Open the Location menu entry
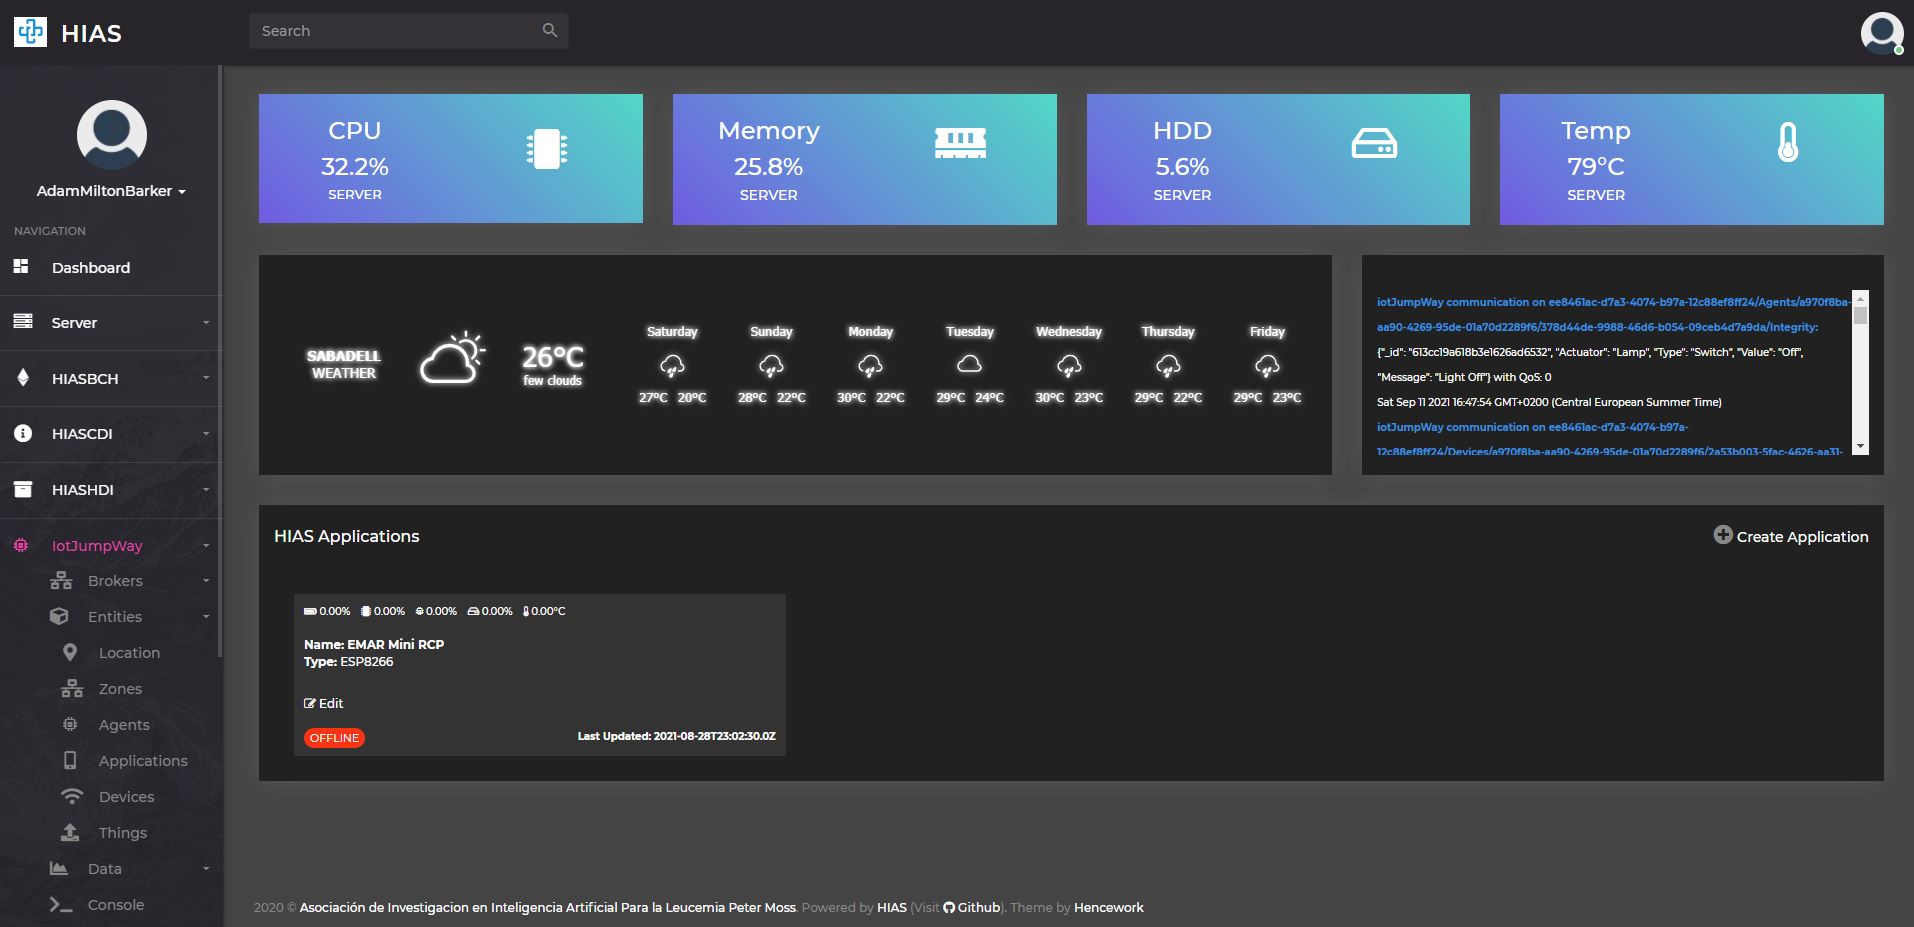Viewport: 1914px width, 927px height. coord(129,653)
